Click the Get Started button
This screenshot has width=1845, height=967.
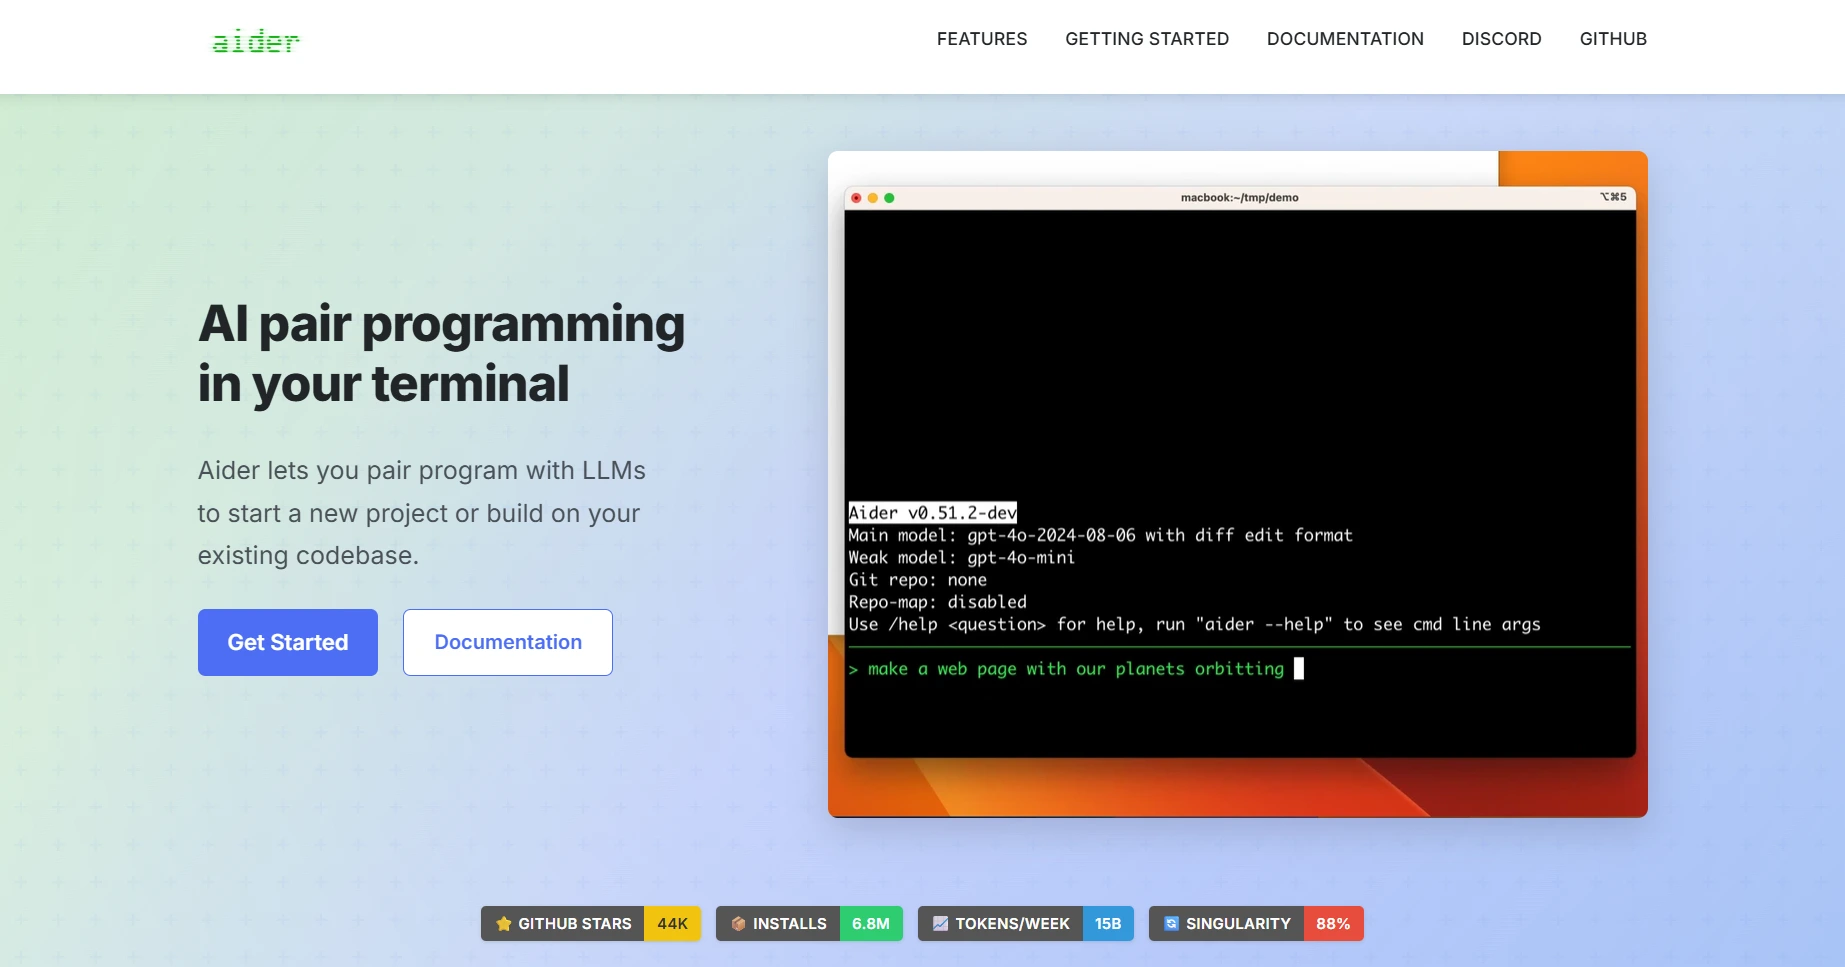[x=288, y=642]
